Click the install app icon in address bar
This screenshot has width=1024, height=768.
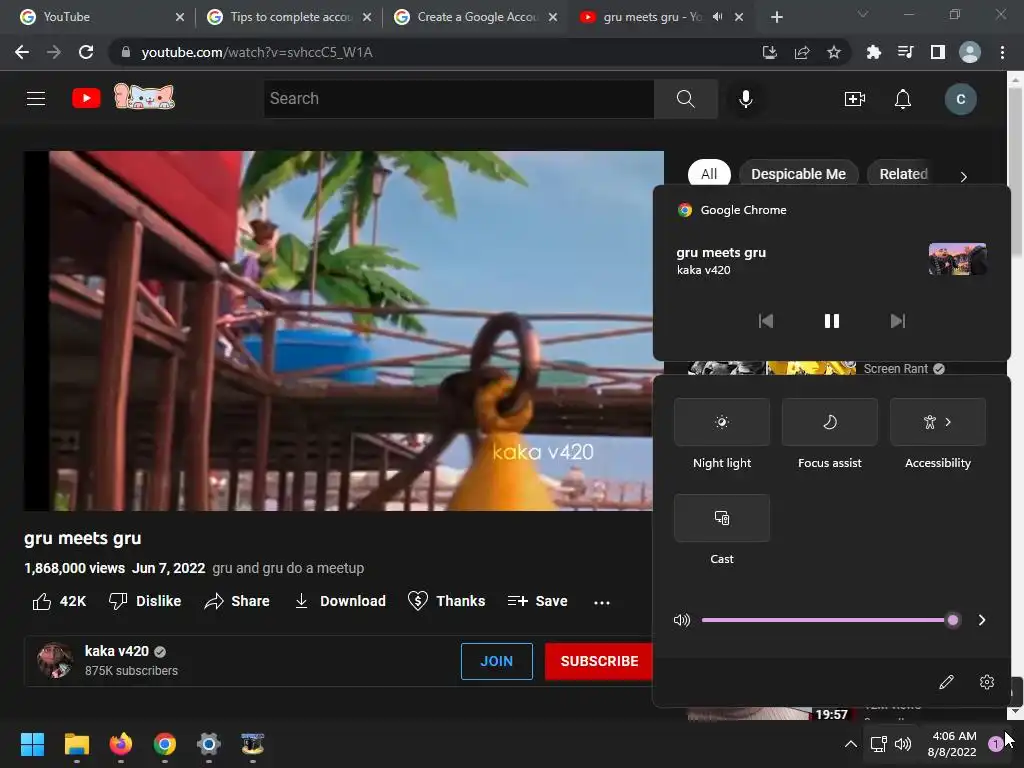coord(770,52)
